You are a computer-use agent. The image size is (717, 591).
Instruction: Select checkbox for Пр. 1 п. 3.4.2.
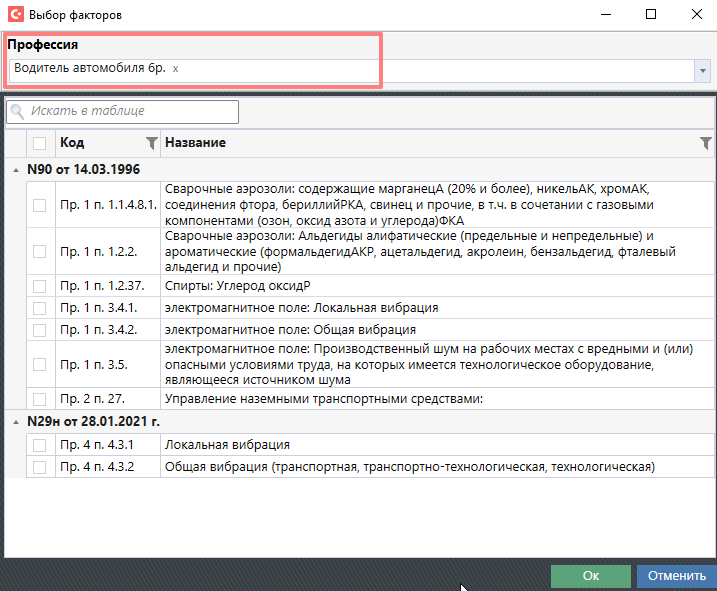pos(39,329)
